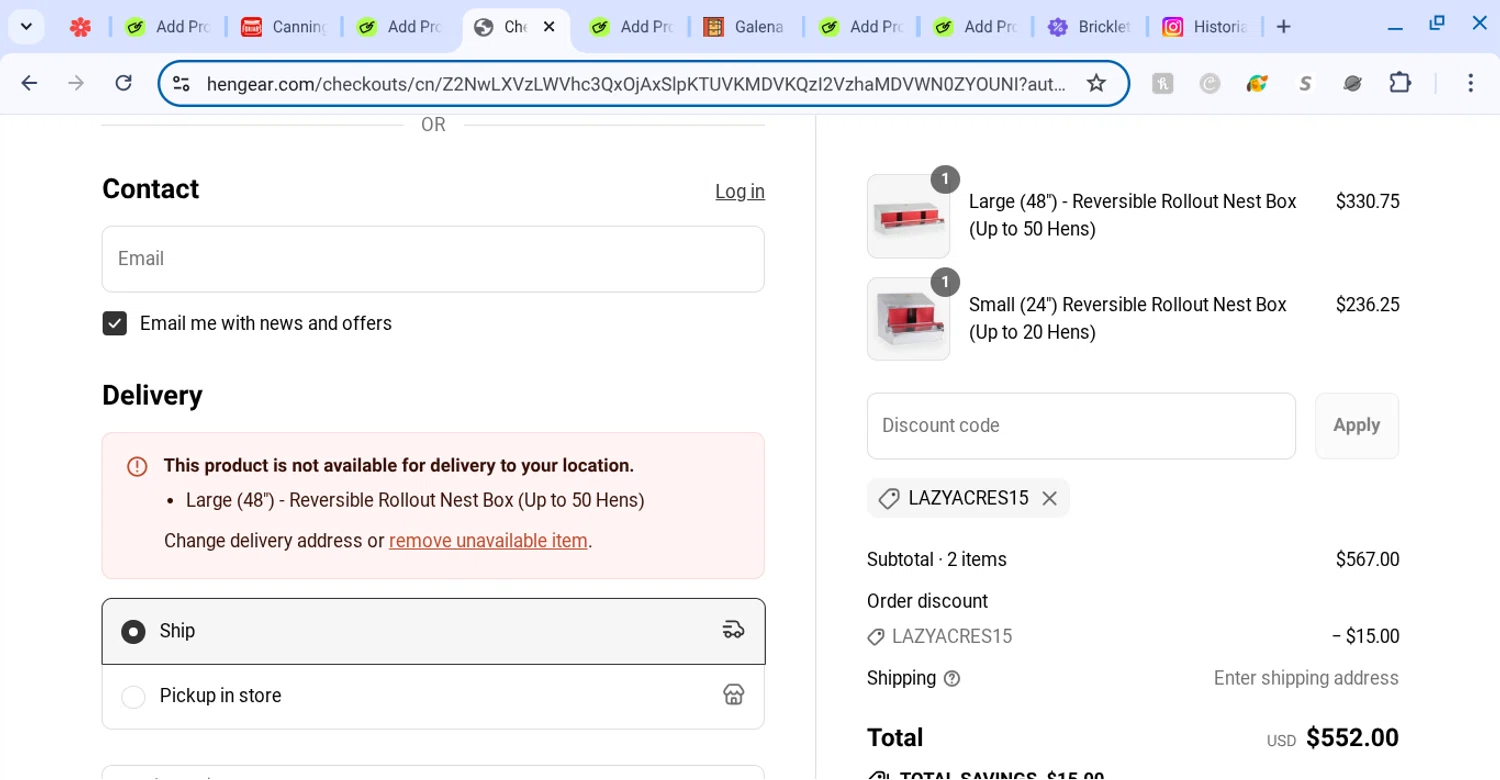1500x780 pixels.
Task: Switch to the Bricklet tab
Action: coord(1089,27)
